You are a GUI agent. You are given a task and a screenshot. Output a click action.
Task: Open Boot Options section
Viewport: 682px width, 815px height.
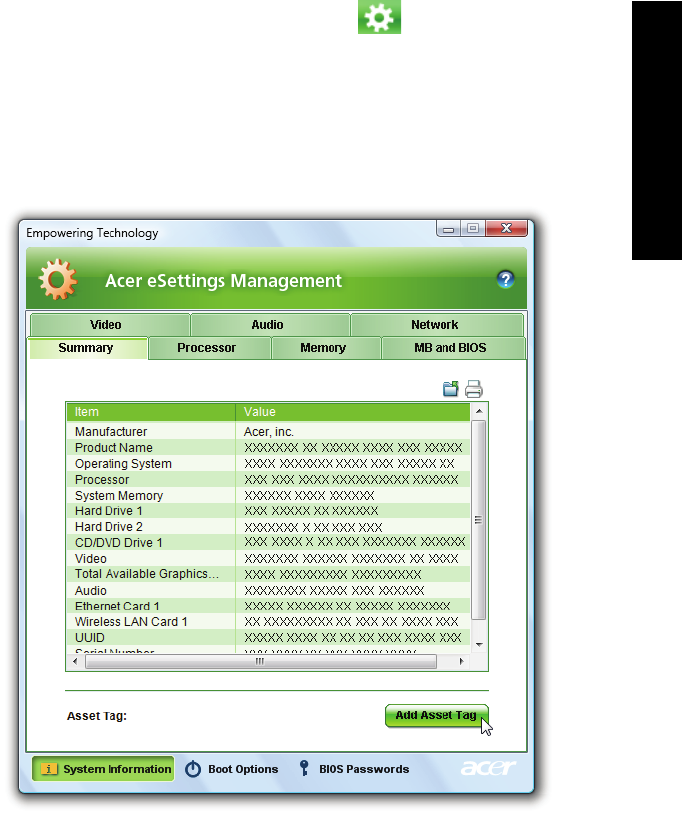(x=232, y=769)
